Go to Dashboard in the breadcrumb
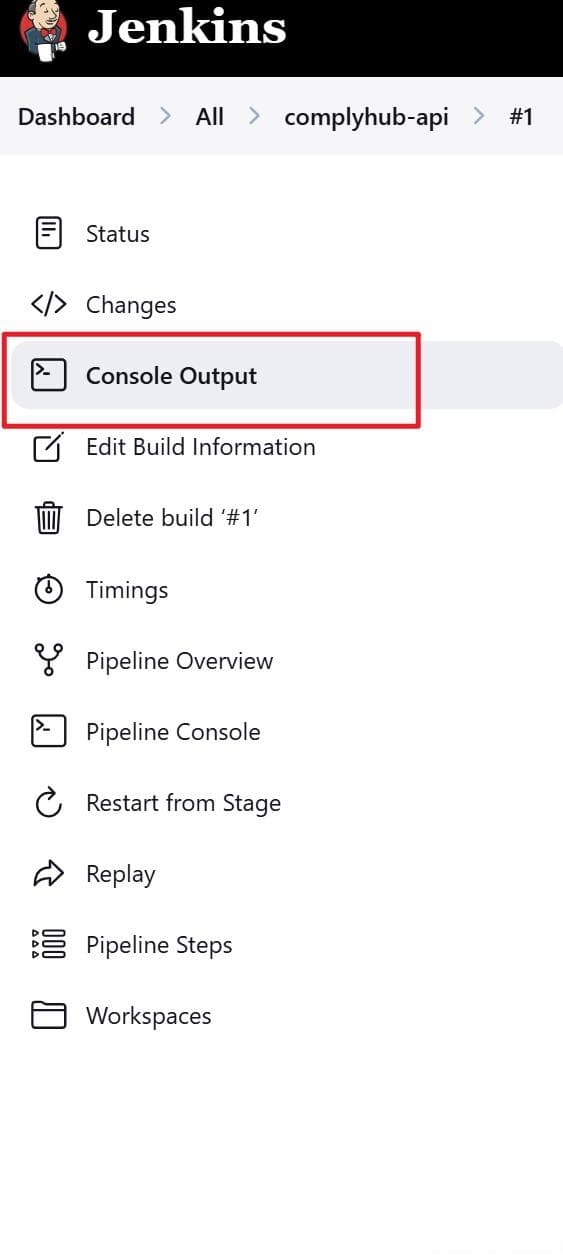 [76, 116]
